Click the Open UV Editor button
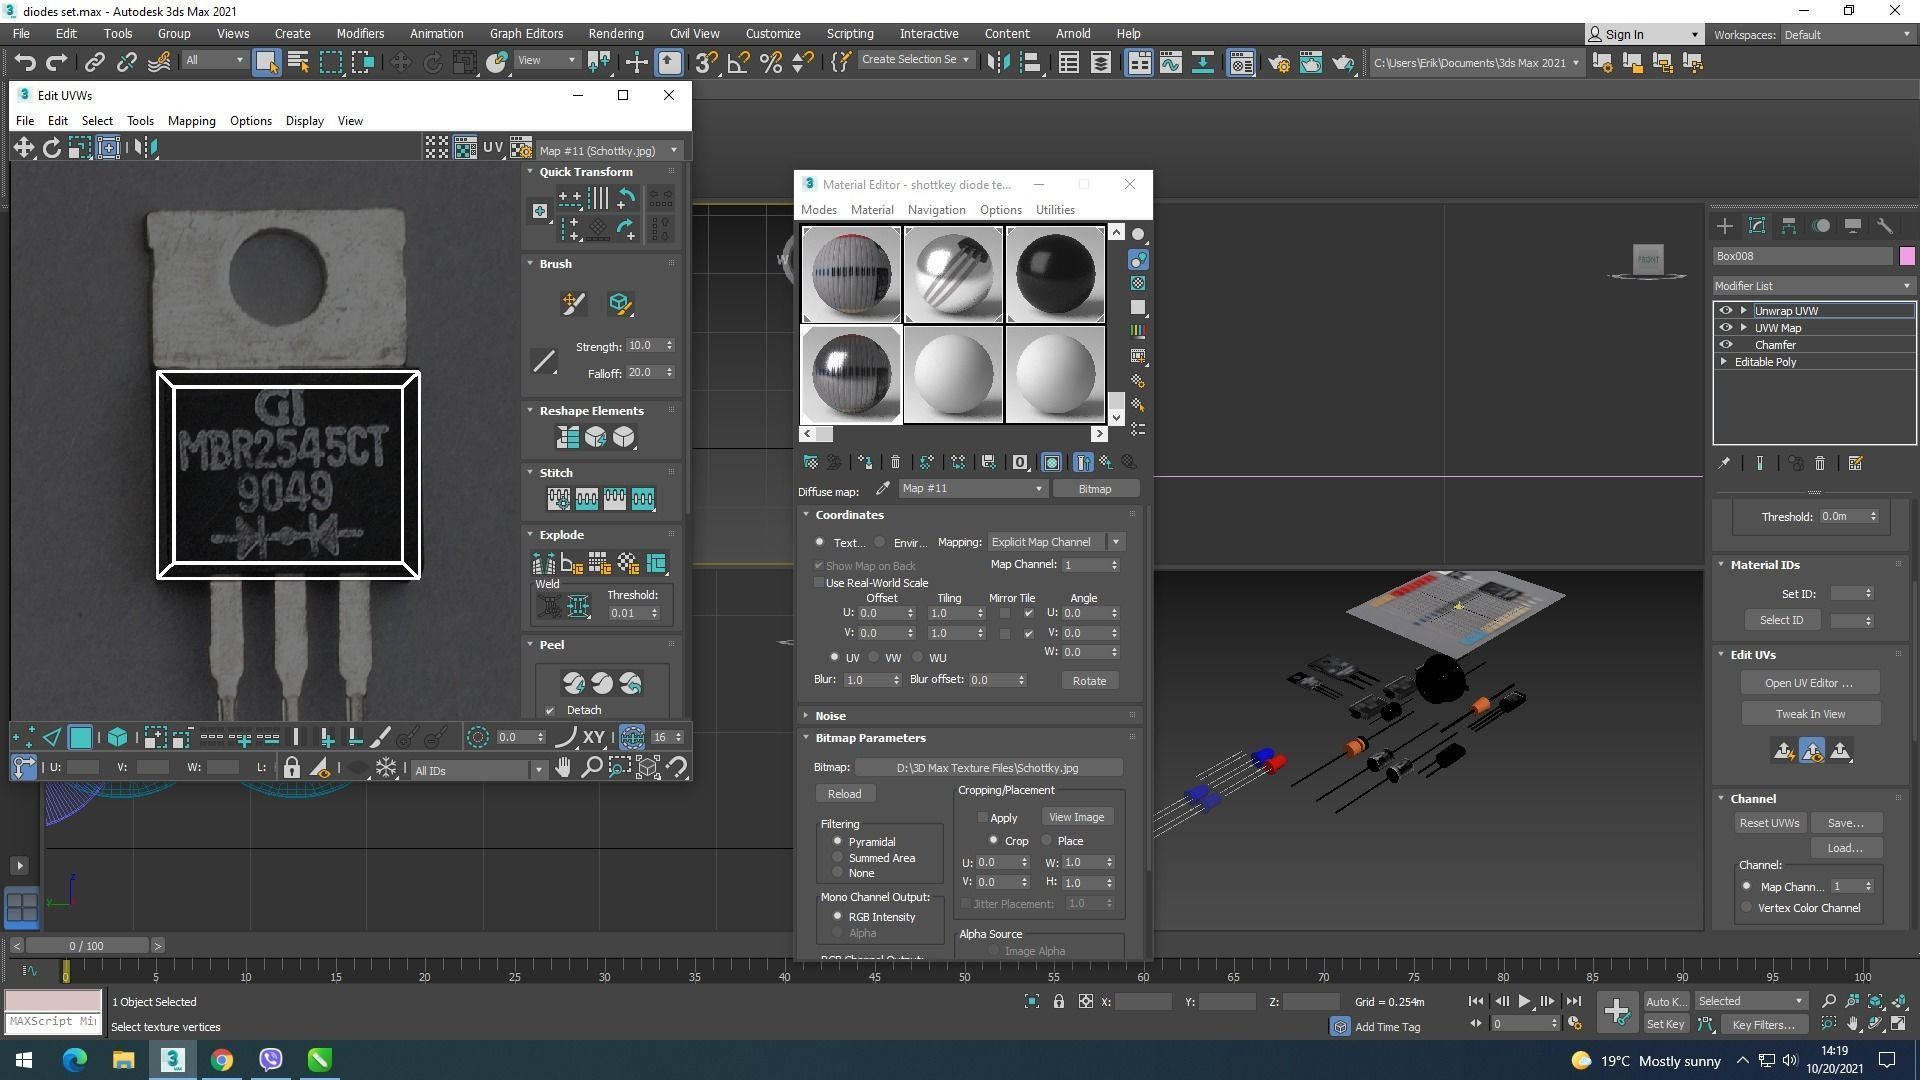The image size is (1920, 1080). 1808,683
